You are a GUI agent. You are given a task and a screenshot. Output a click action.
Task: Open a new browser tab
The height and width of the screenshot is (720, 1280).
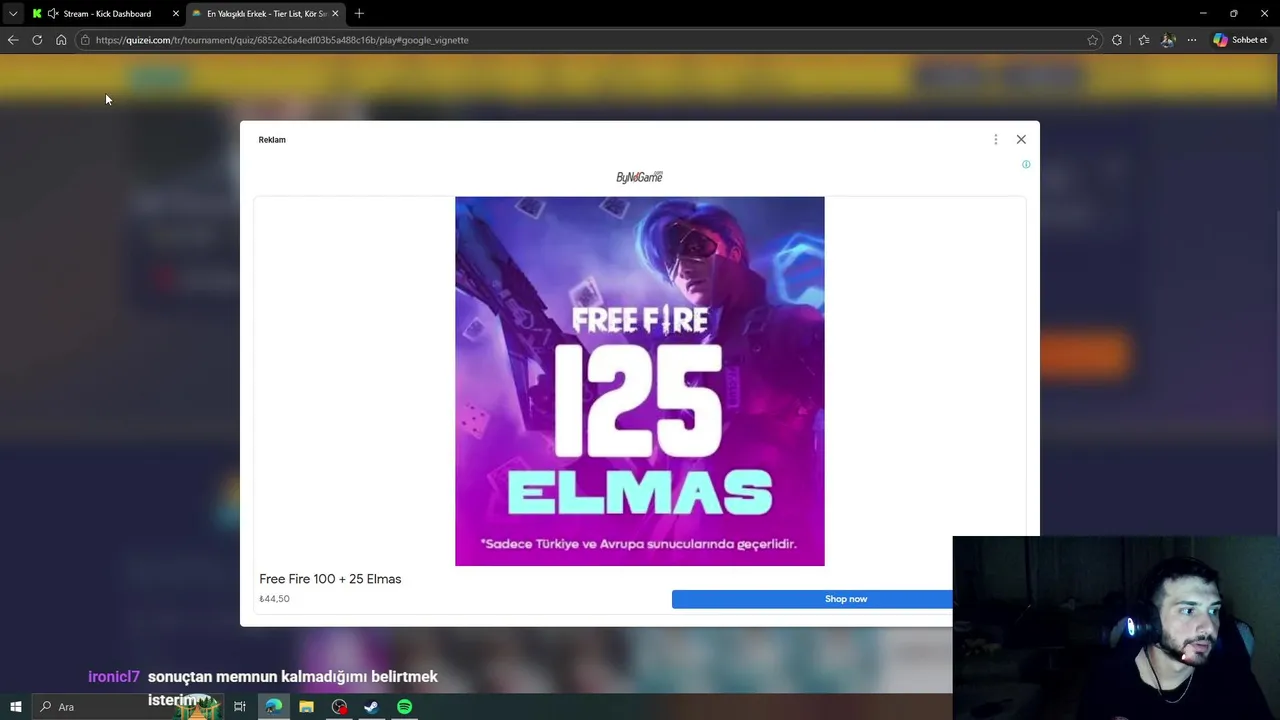pos(359,14)
